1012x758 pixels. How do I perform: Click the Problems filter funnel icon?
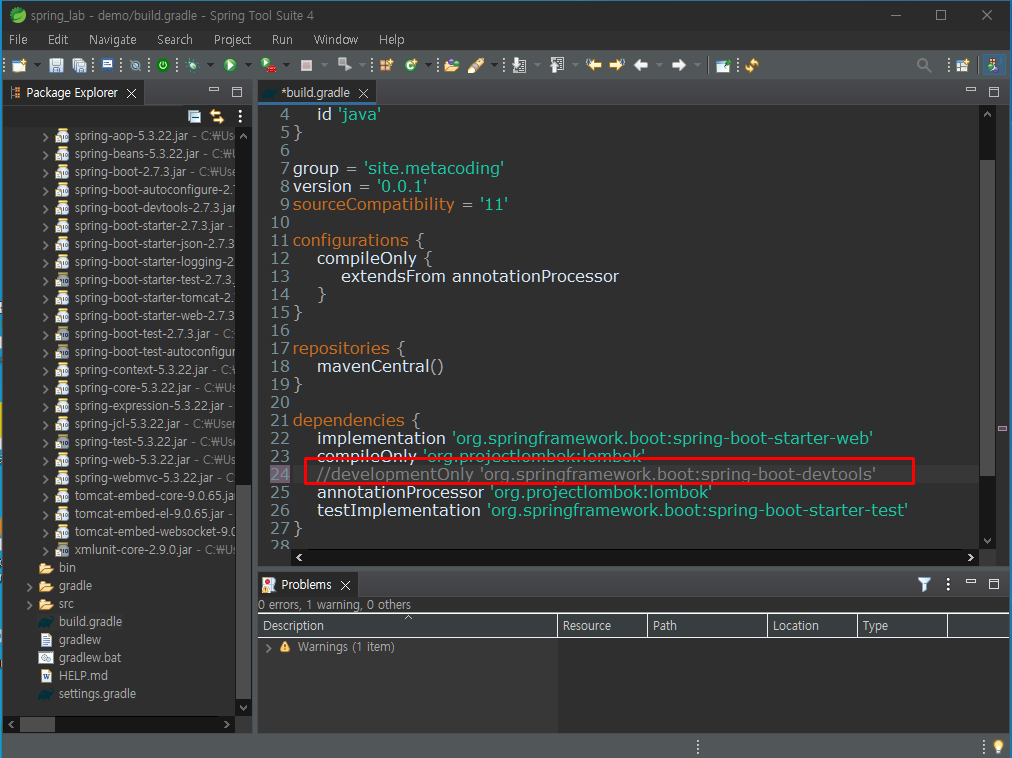[924, 584]
